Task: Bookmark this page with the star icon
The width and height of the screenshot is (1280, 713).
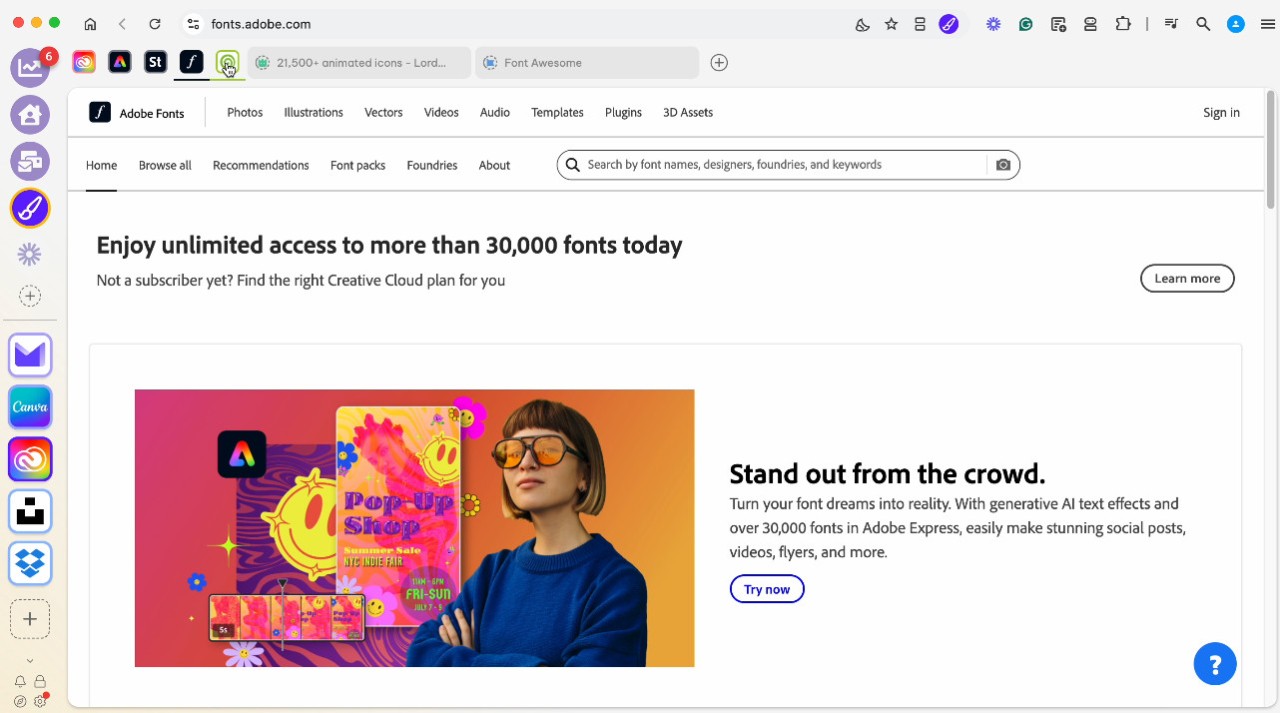Action: click(x=891, y=24)
